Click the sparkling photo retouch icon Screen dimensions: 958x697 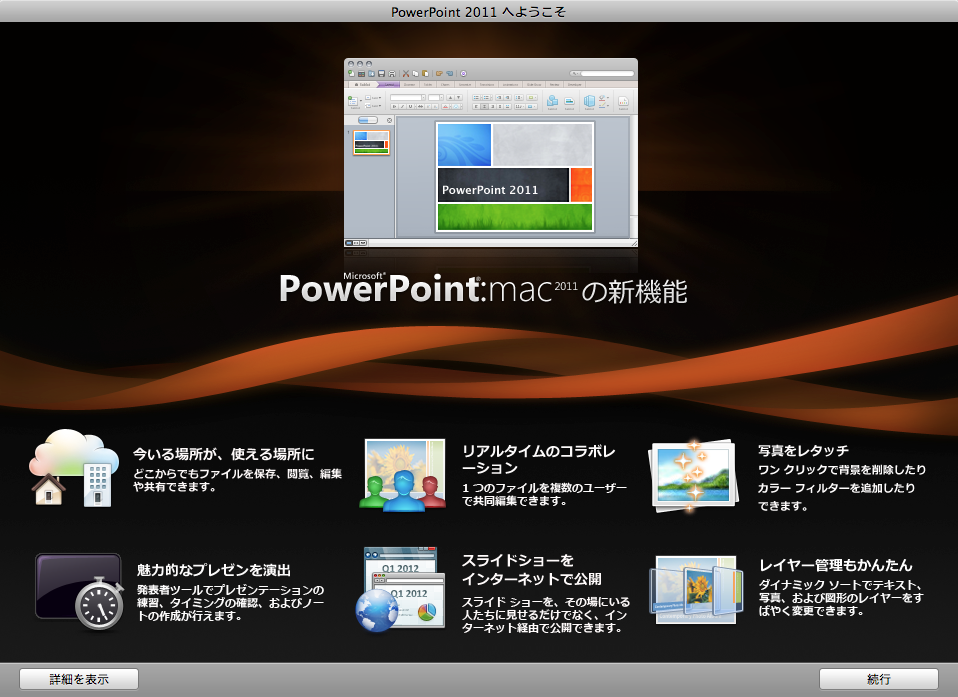[x=693, y=476]
